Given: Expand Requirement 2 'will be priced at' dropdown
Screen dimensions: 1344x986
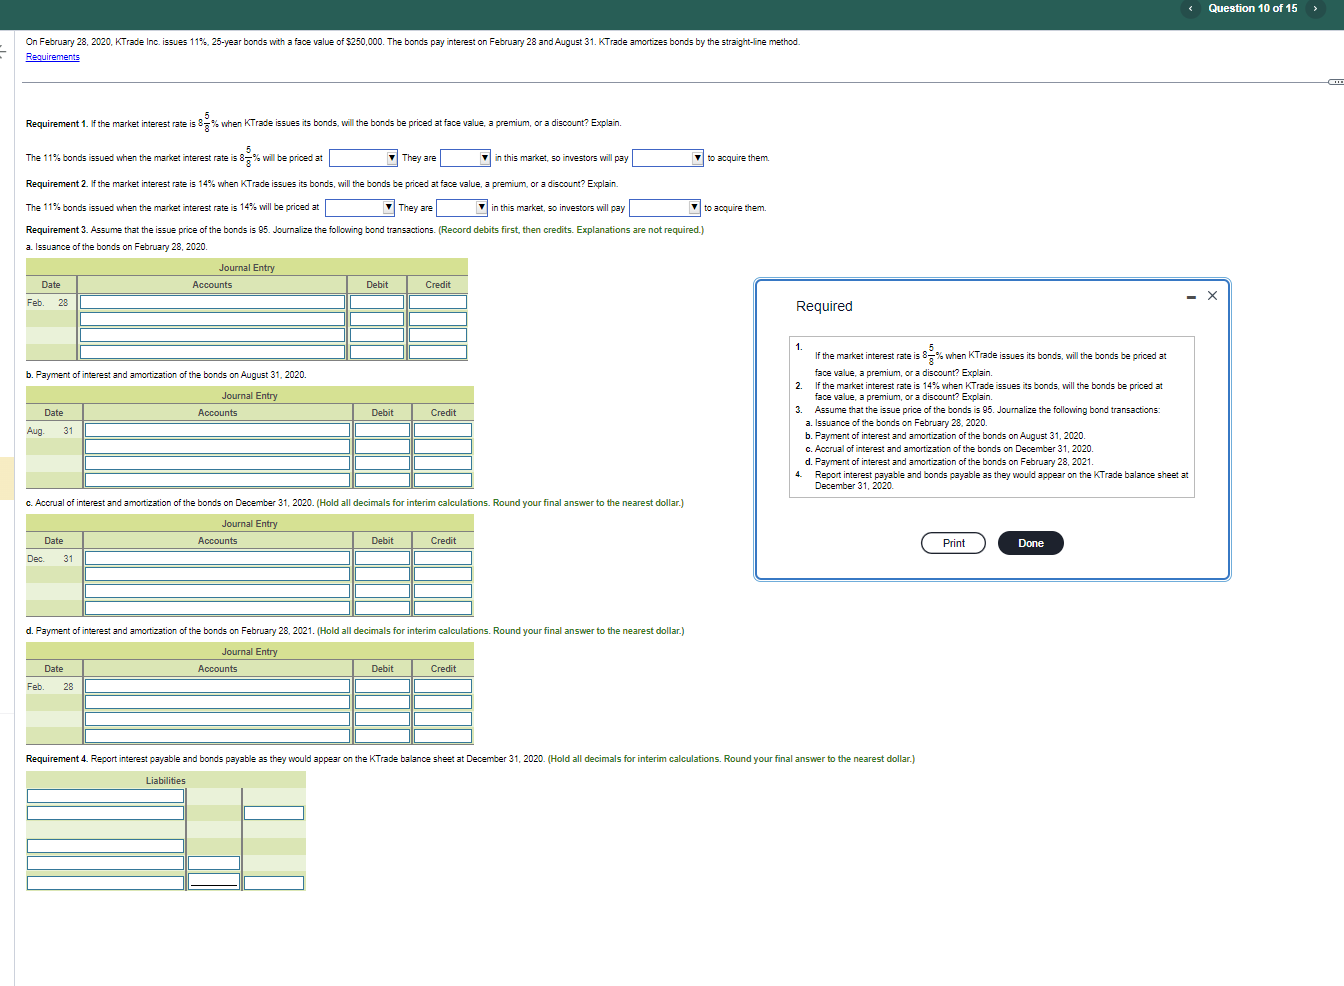Looking at the screenshot, I should [360, 208].
